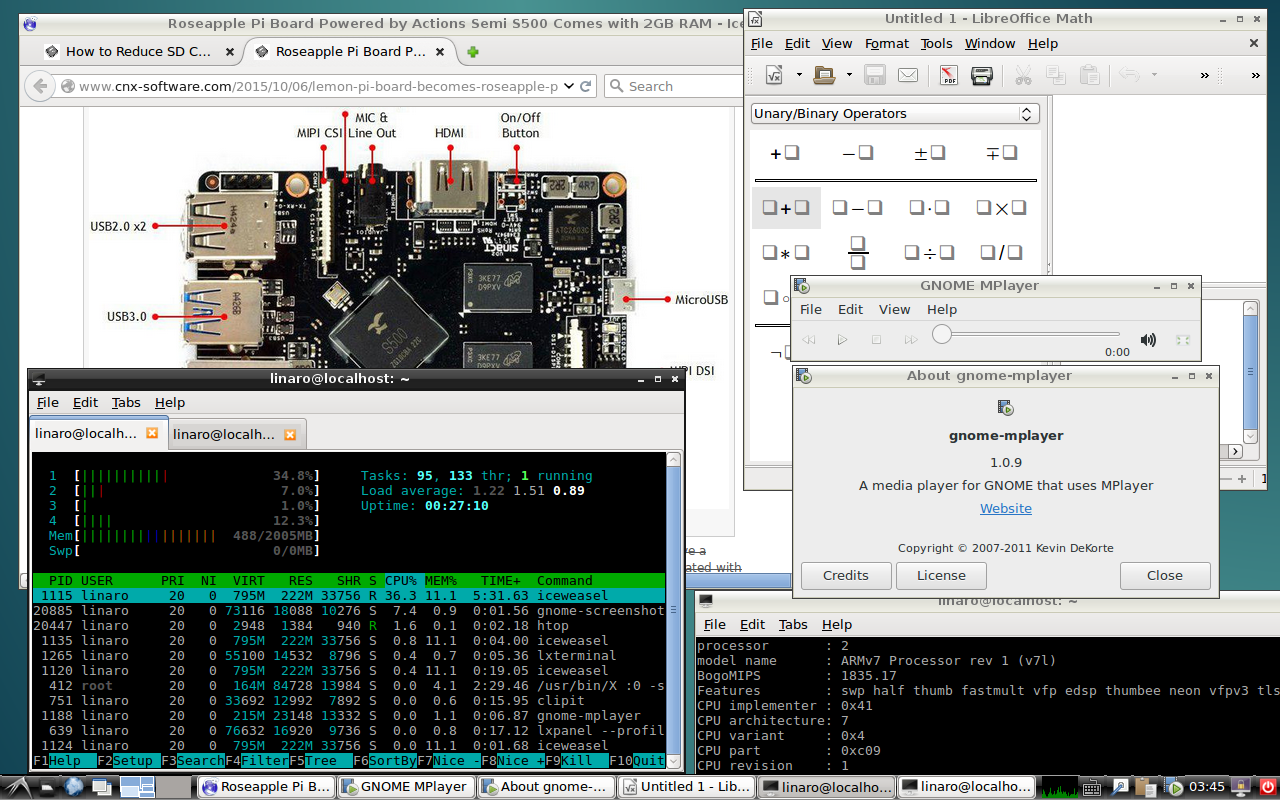
Task: Open the View menu in GNOME MPlayer
Action: click(x=894, y=310)
